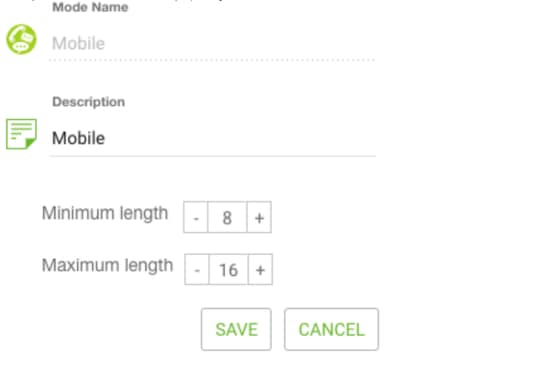
Task: Save the mode settings
Action: [236, 329]
